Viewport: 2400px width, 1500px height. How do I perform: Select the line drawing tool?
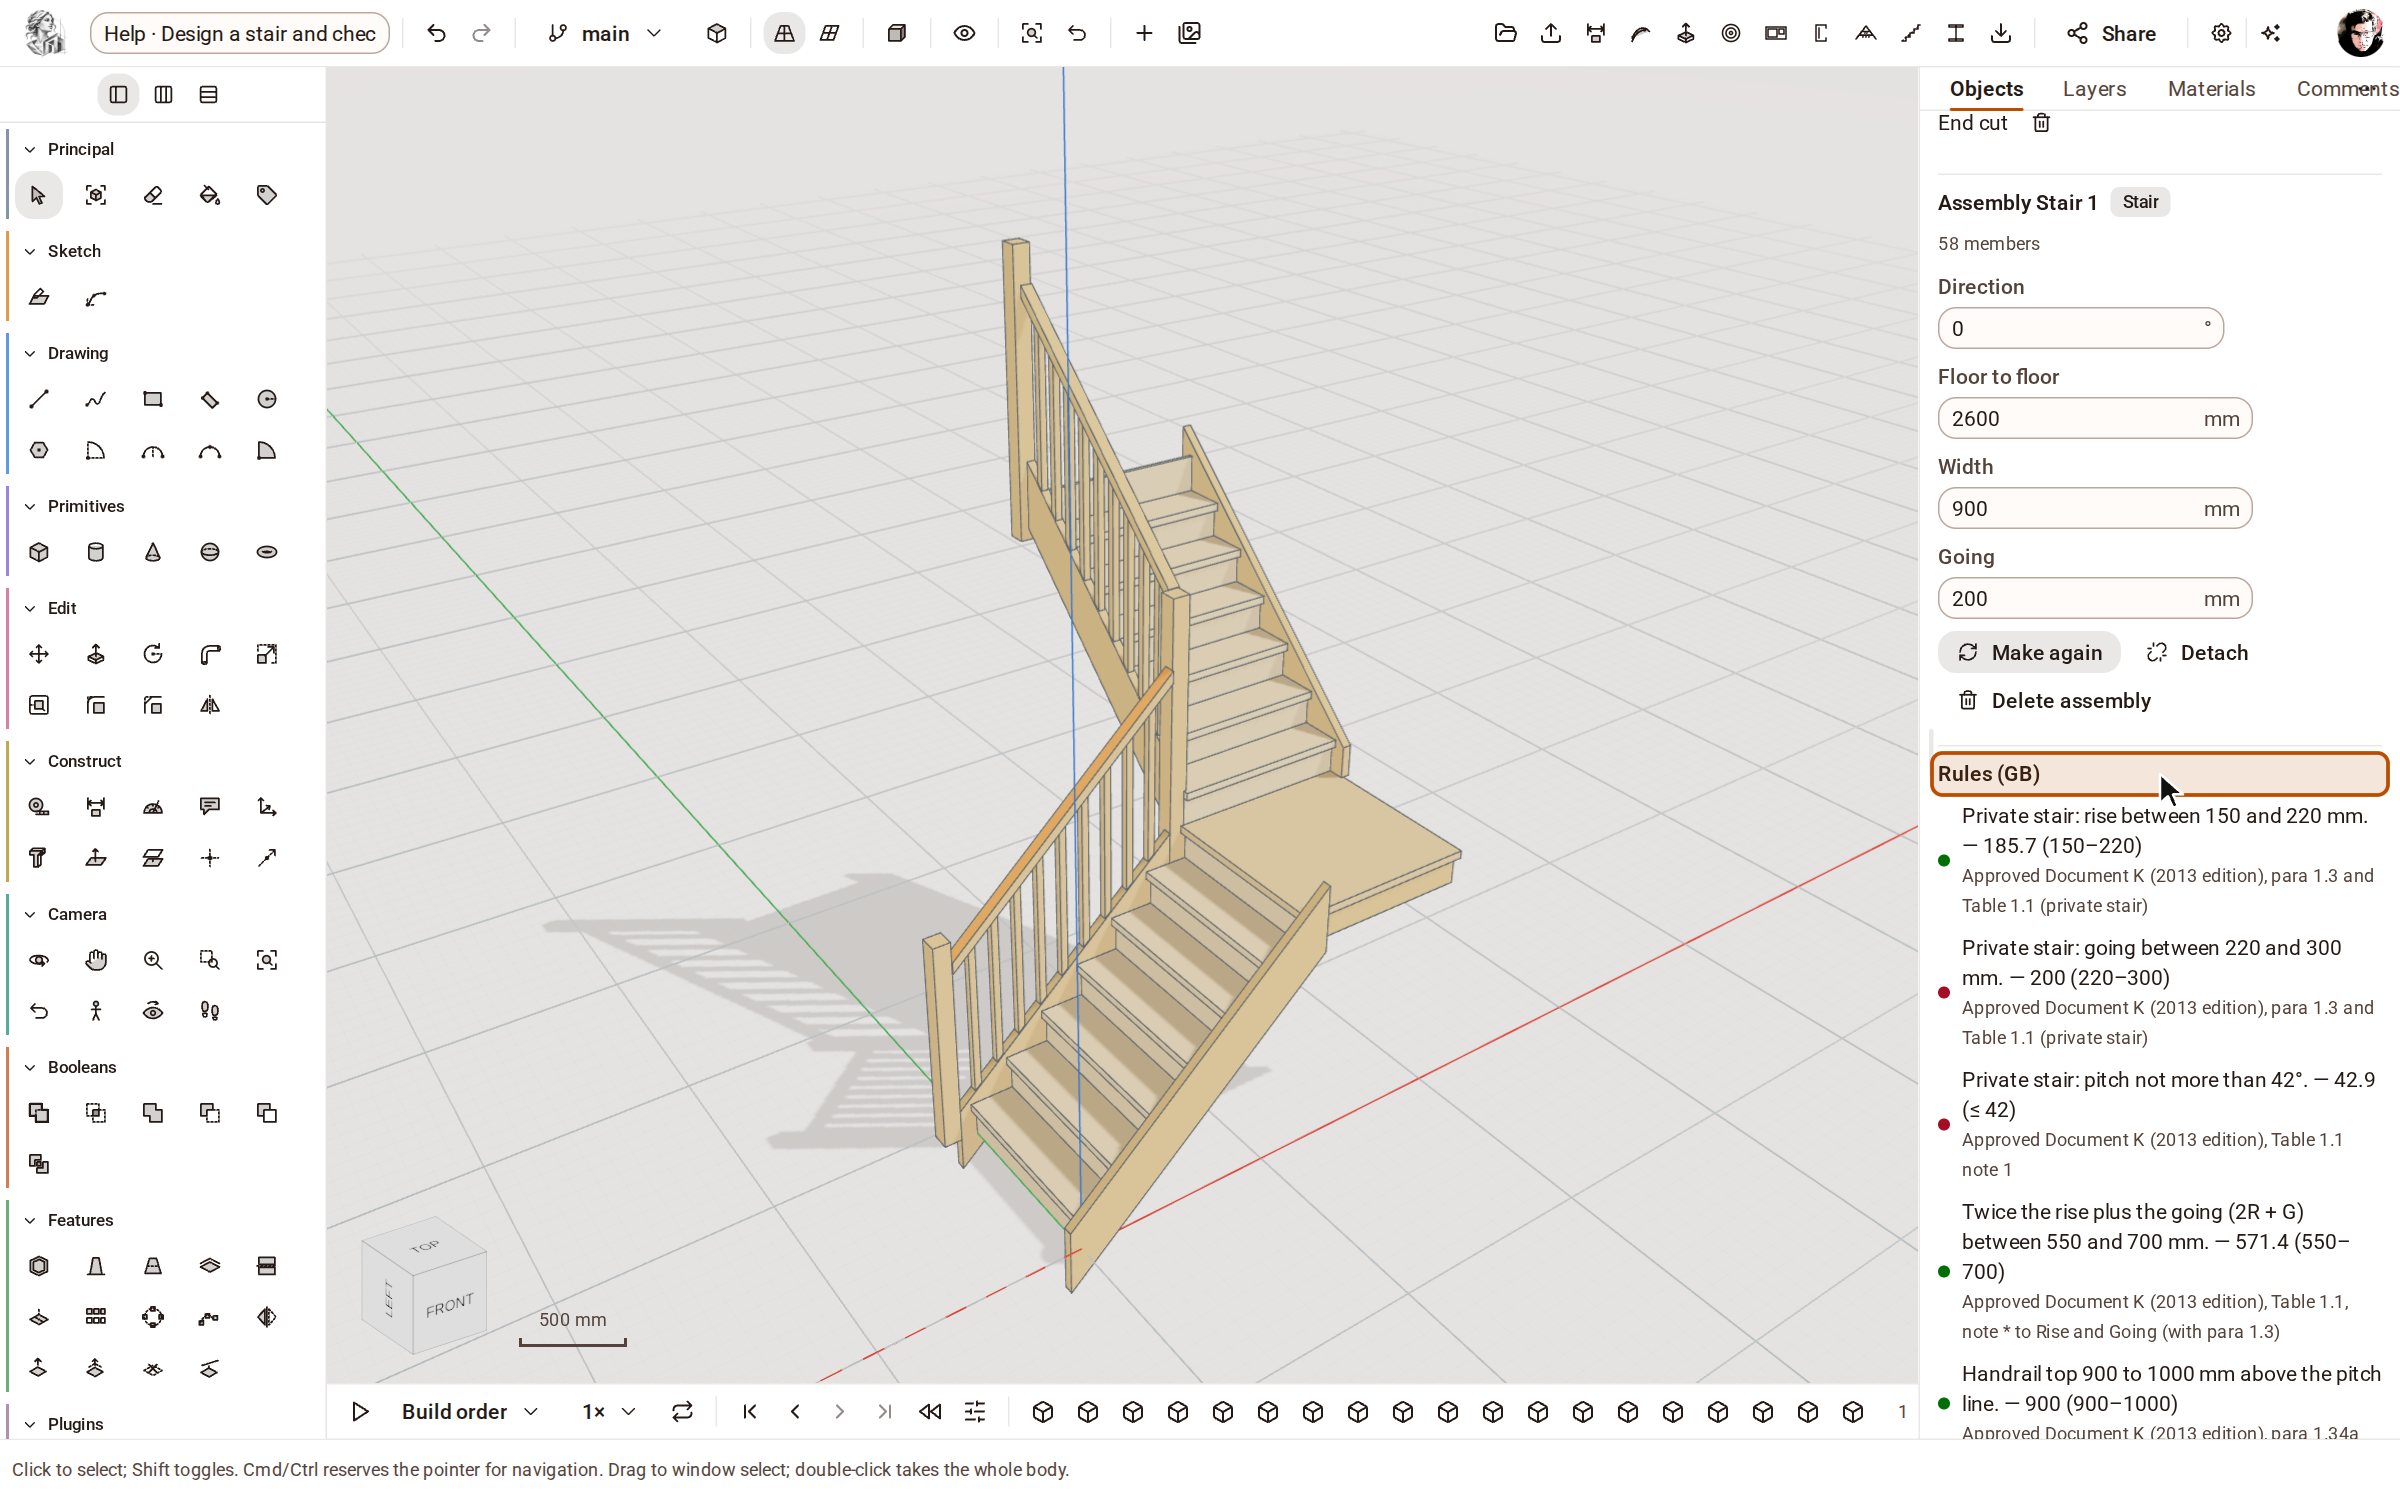(x=39, y=399)
